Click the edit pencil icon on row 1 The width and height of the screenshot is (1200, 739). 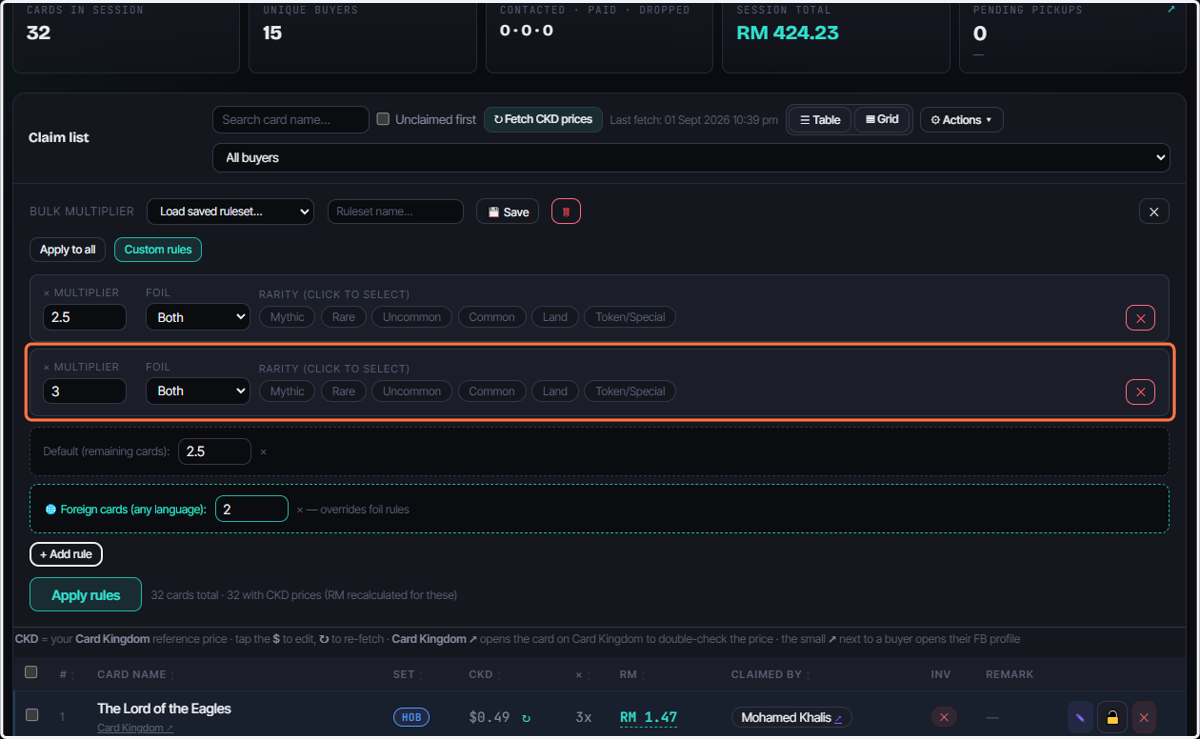1080,717
